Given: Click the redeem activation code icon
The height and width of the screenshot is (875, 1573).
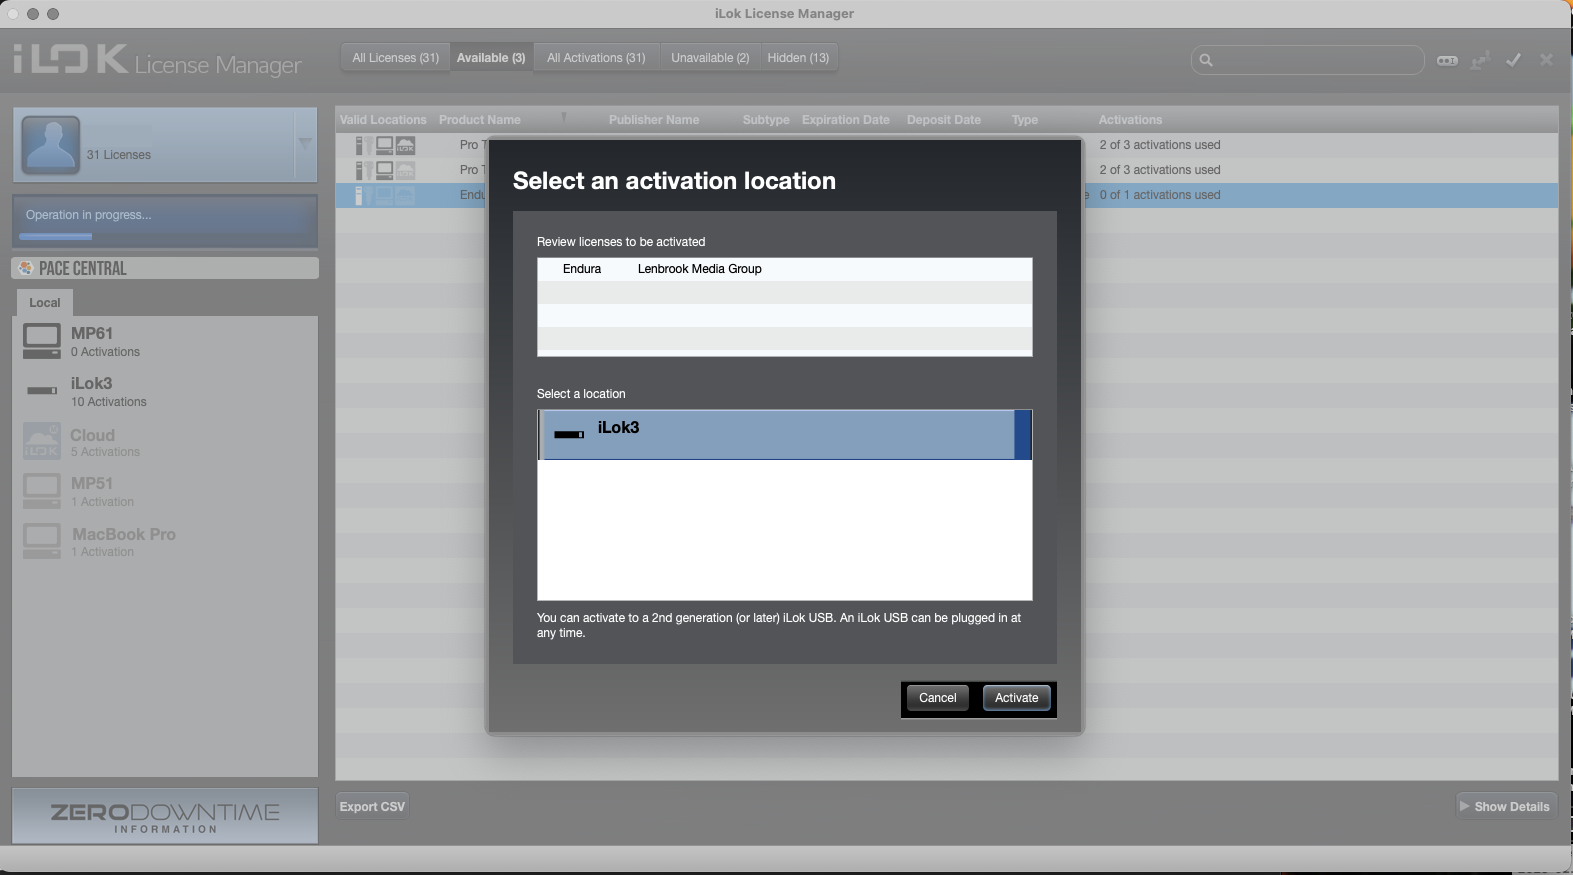Looking at the screenshot, I should pos(1447,60).
